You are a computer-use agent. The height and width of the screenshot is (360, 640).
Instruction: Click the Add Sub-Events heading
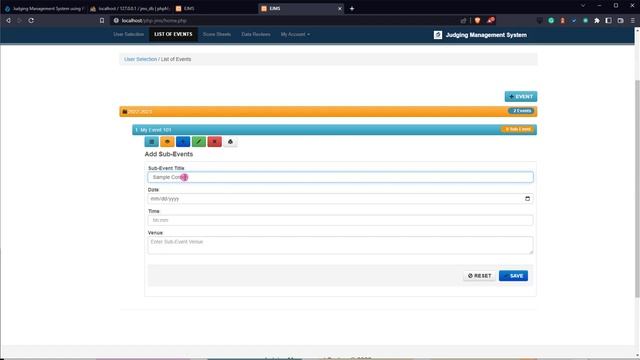click(169, 154)
